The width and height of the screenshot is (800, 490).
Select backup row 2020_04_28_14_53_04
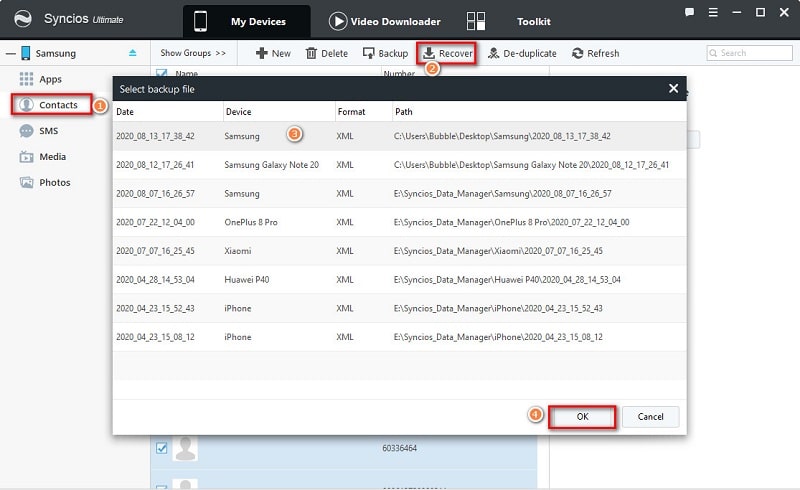pyautogui.click(x=399, y=280)
